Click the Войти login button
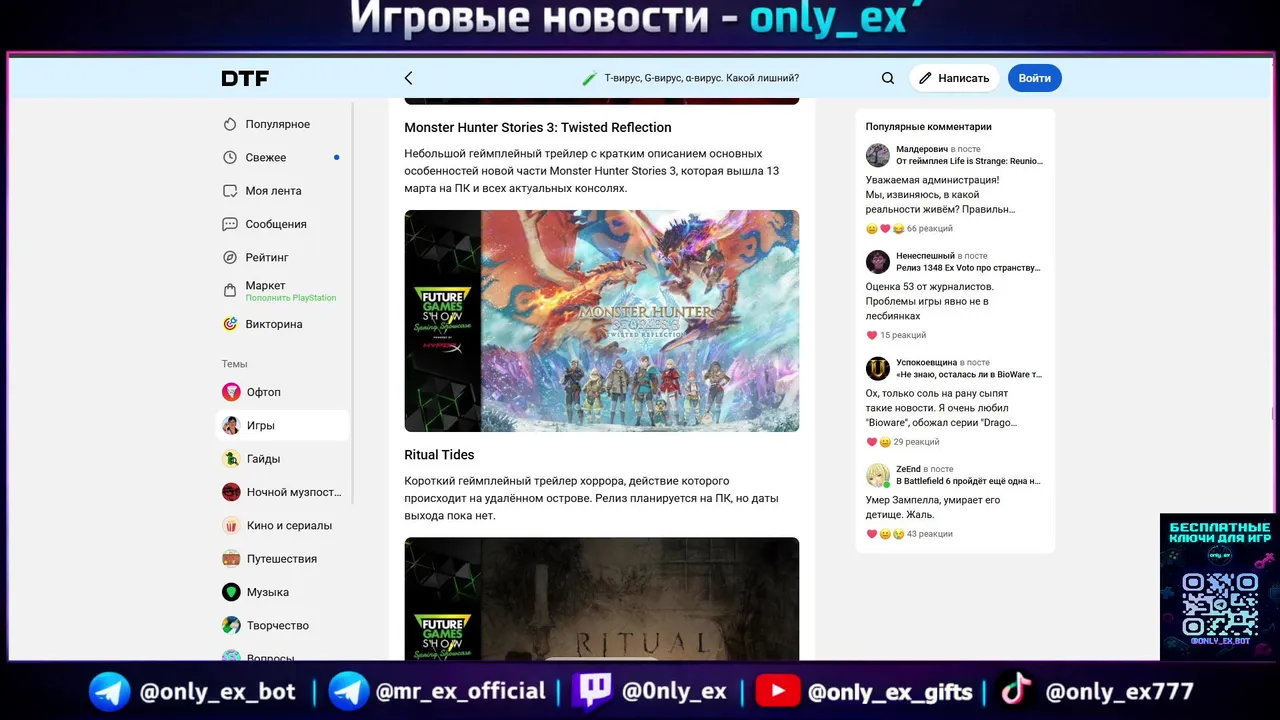The height and width of the screenshot is (720, 1280). point(1035,78)
